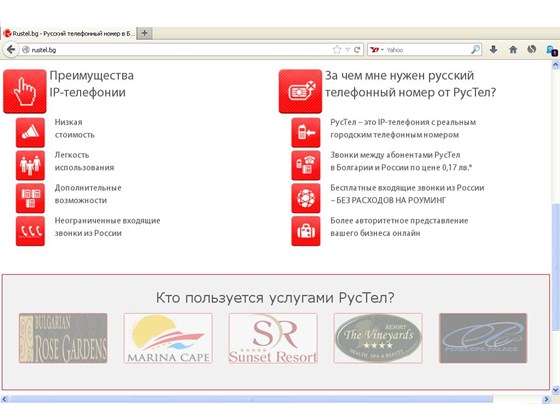
Task: Click the briefcase авторитетное представление icon
Action: pos(306,231)
